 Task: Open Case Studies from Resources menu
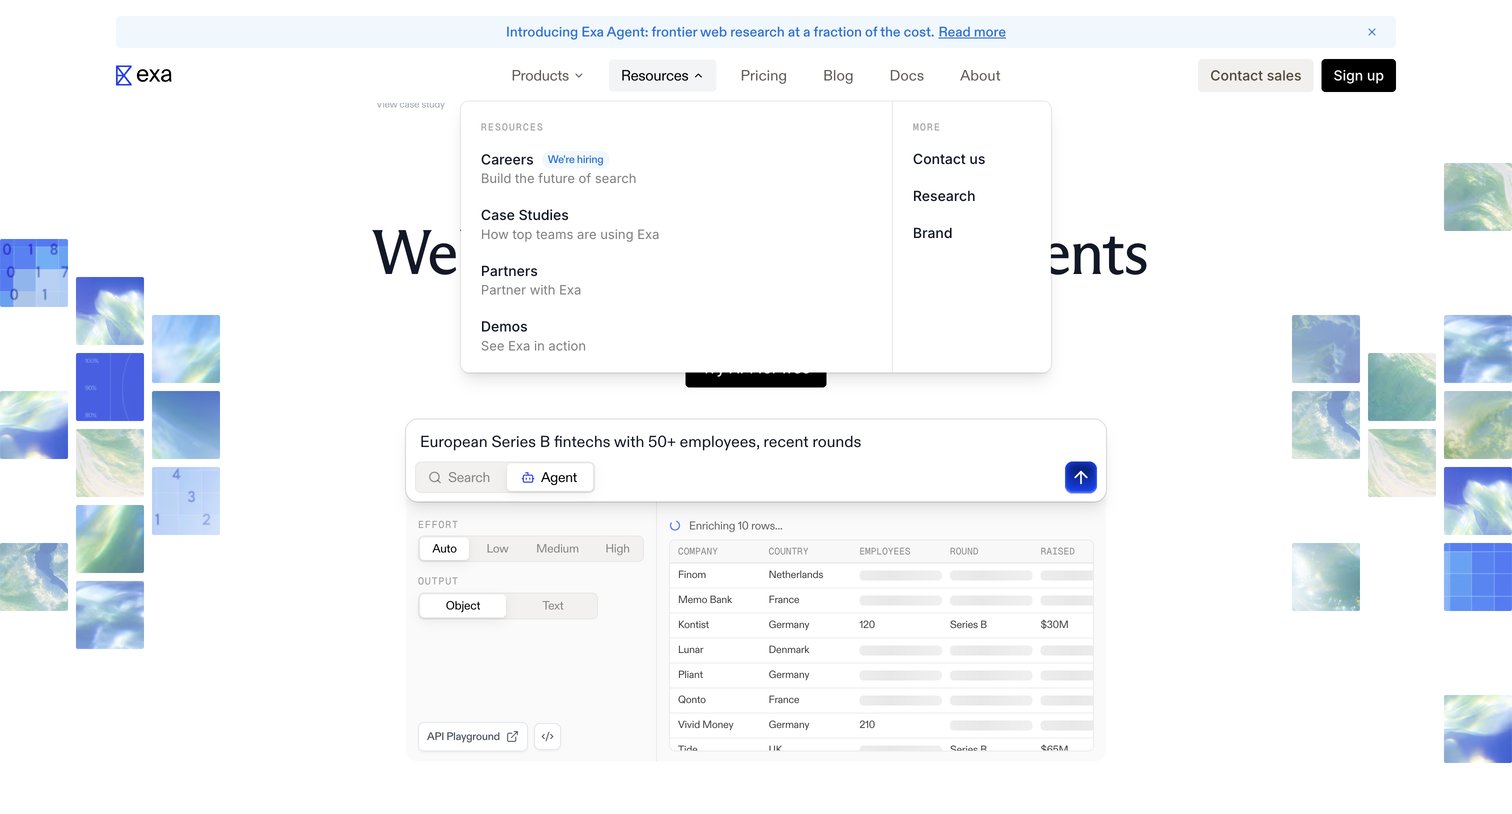coord(525,216)
